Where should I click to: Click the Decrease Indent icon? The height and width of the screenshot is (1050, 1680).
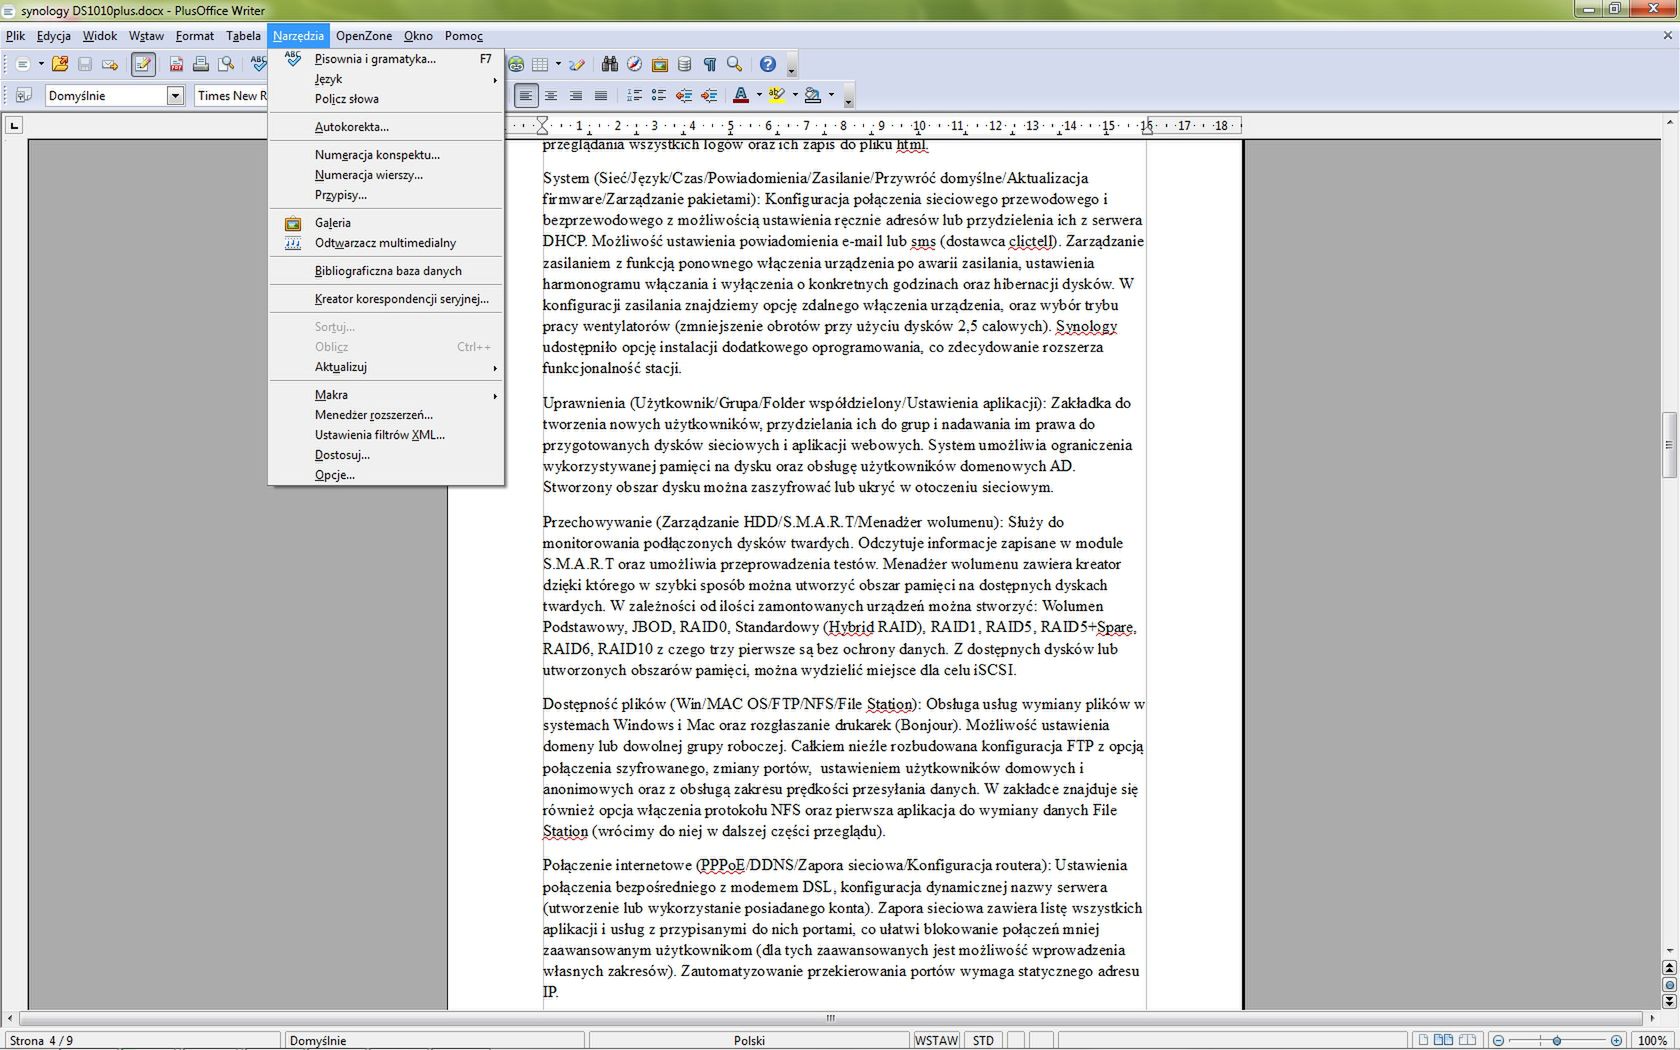(x=684, y=95)
